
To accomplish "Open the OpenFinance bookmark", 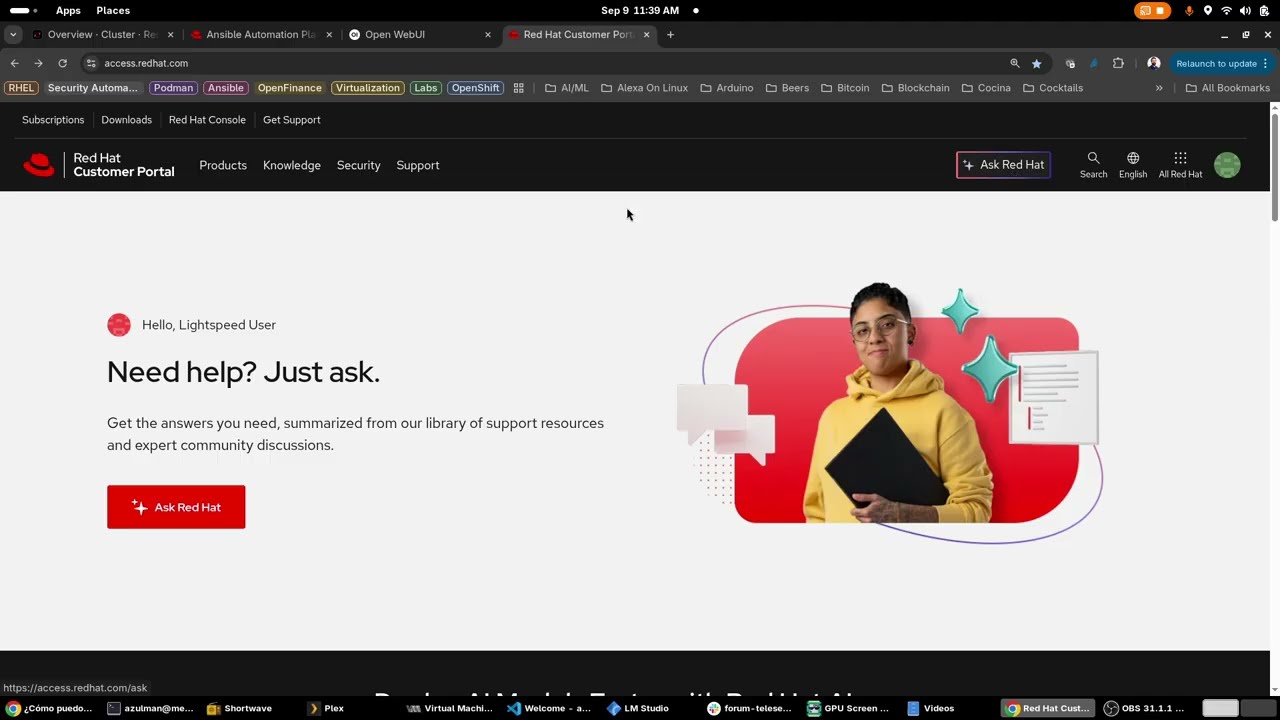I will pyautogui.click(x=289, y=88).
